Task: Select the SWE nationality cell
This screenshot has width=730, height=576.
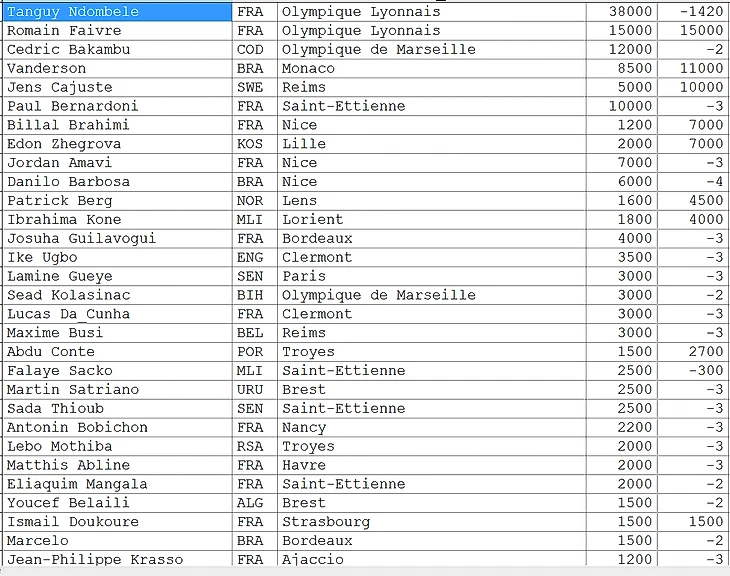Action: pyautogui.click(x=255, y=87)
